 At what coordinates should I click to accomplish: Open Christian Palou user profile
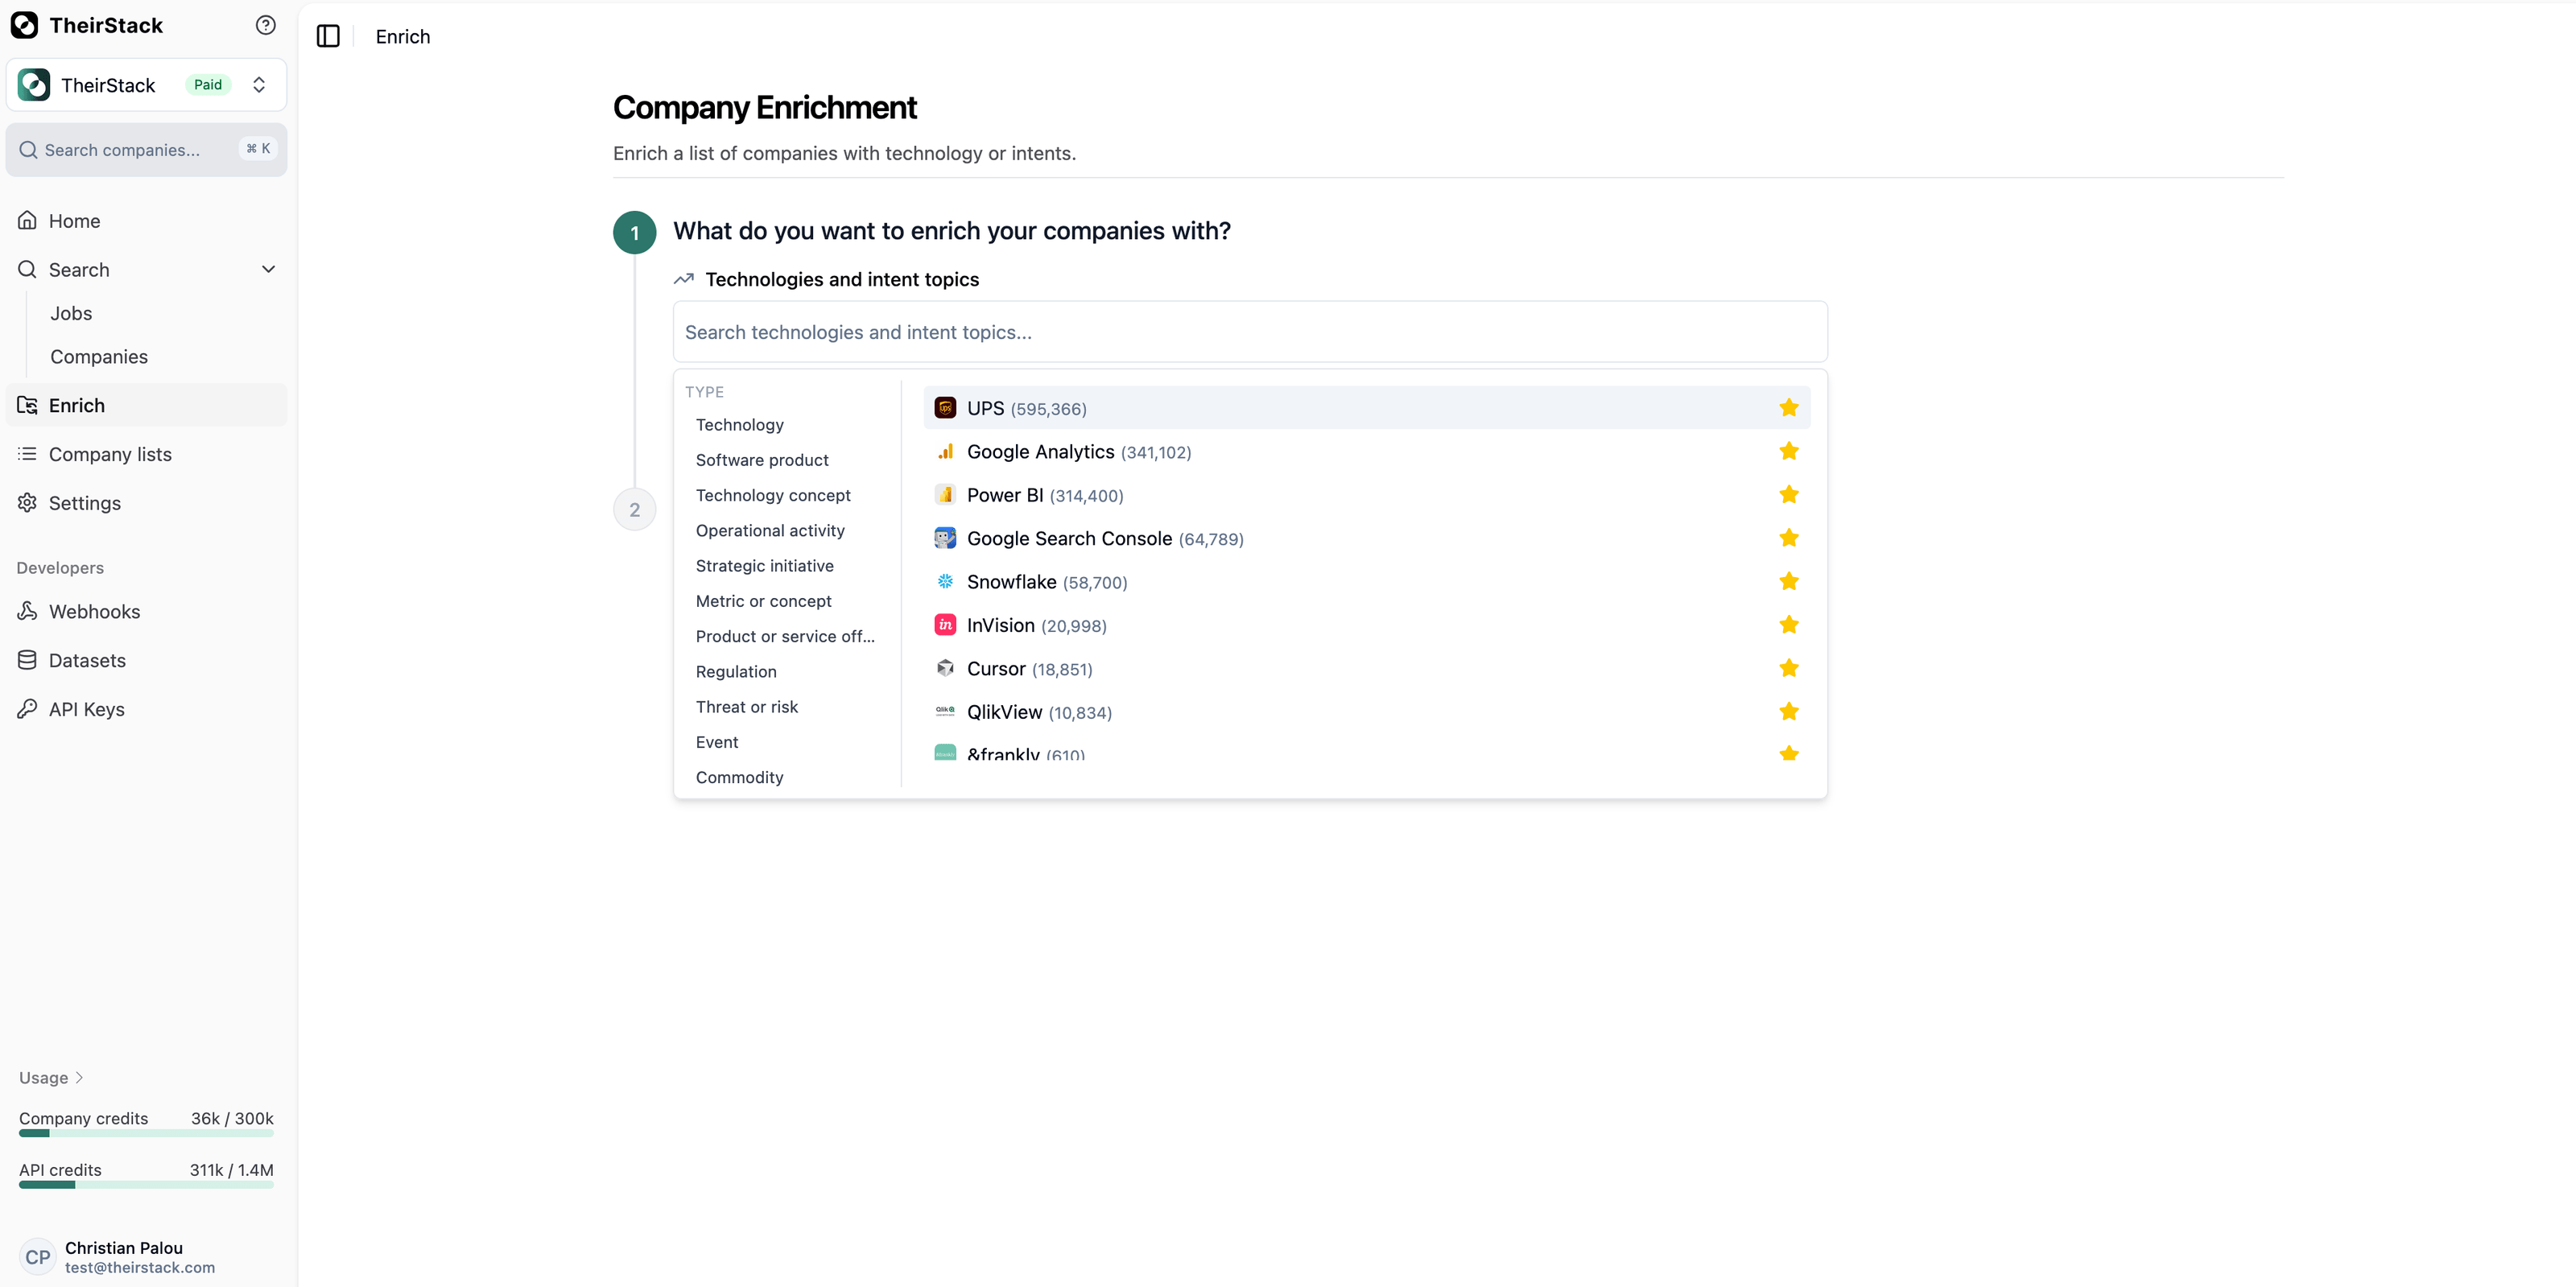[x=146, y=1257]
